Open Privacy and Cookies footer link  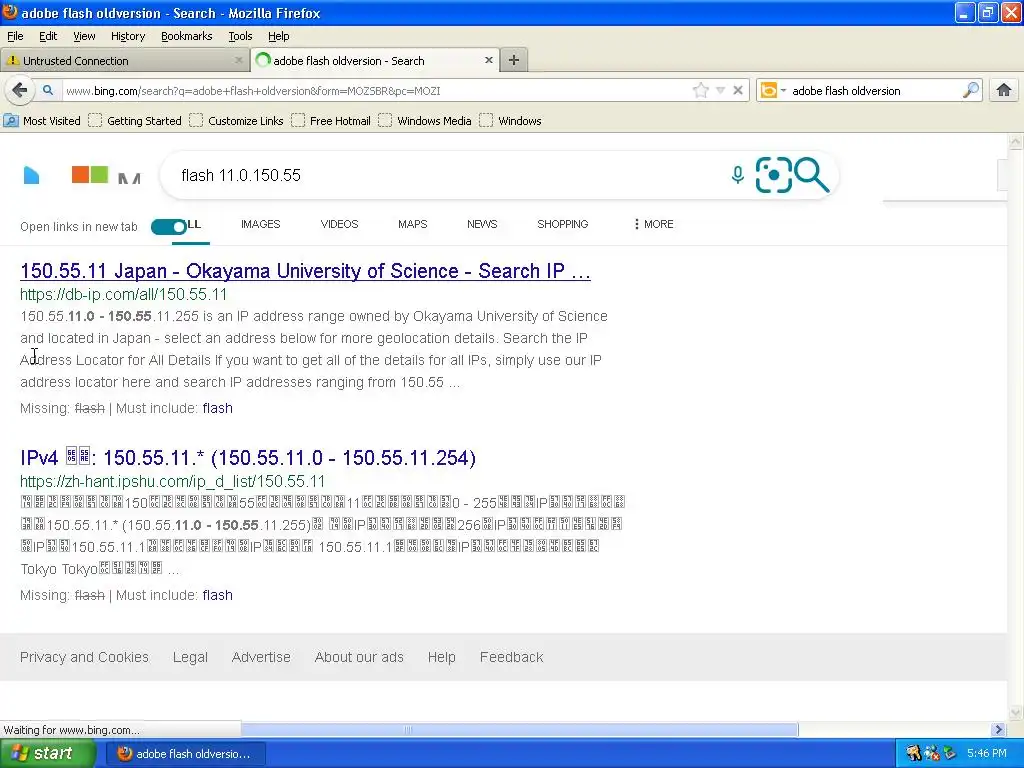(x=84, y=657)
